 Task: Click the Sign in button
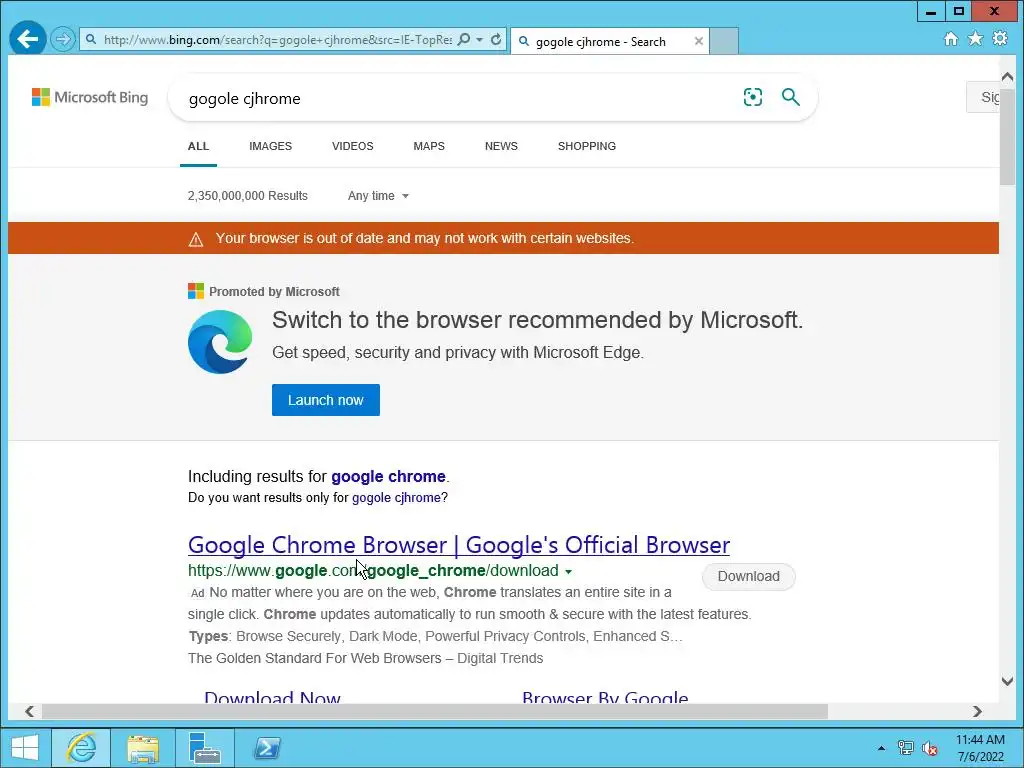pyautogui.click(x=983, y=97)
